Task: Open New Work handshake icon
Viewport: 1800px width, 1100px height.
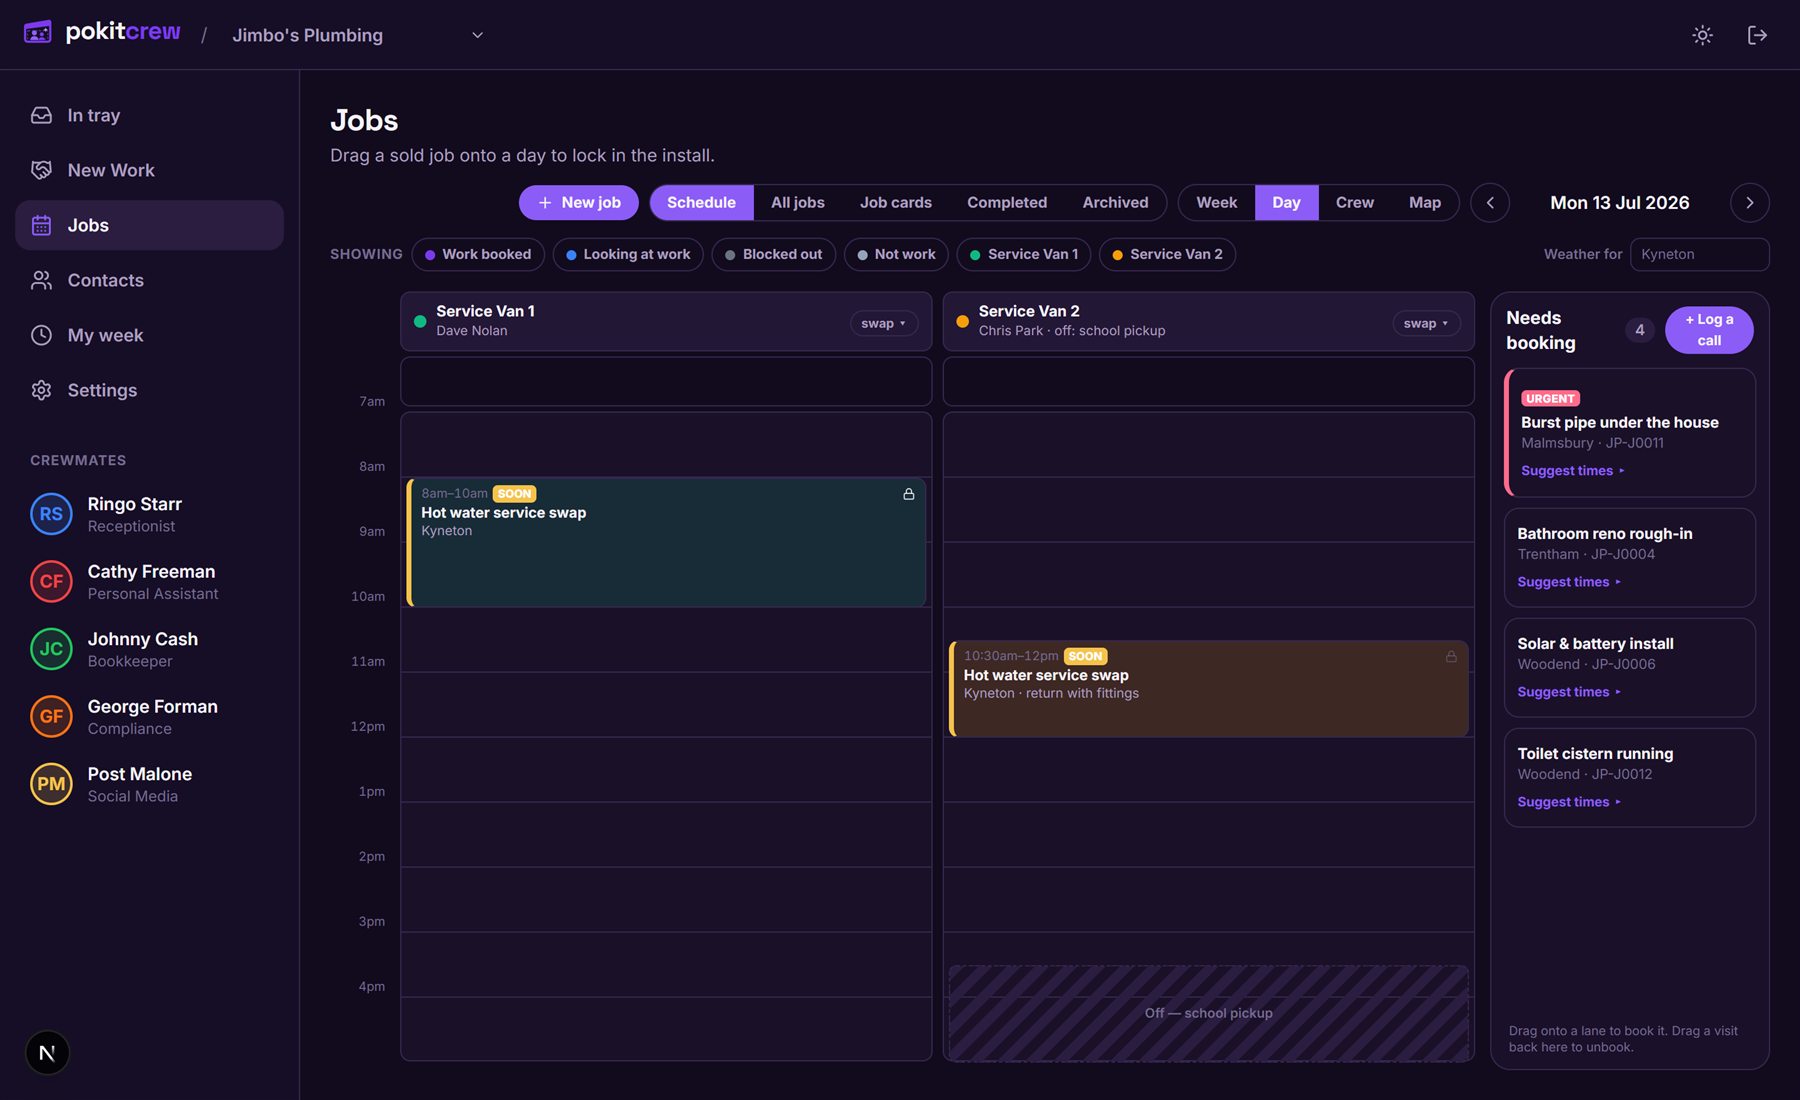Action: [x=41, y=170]
